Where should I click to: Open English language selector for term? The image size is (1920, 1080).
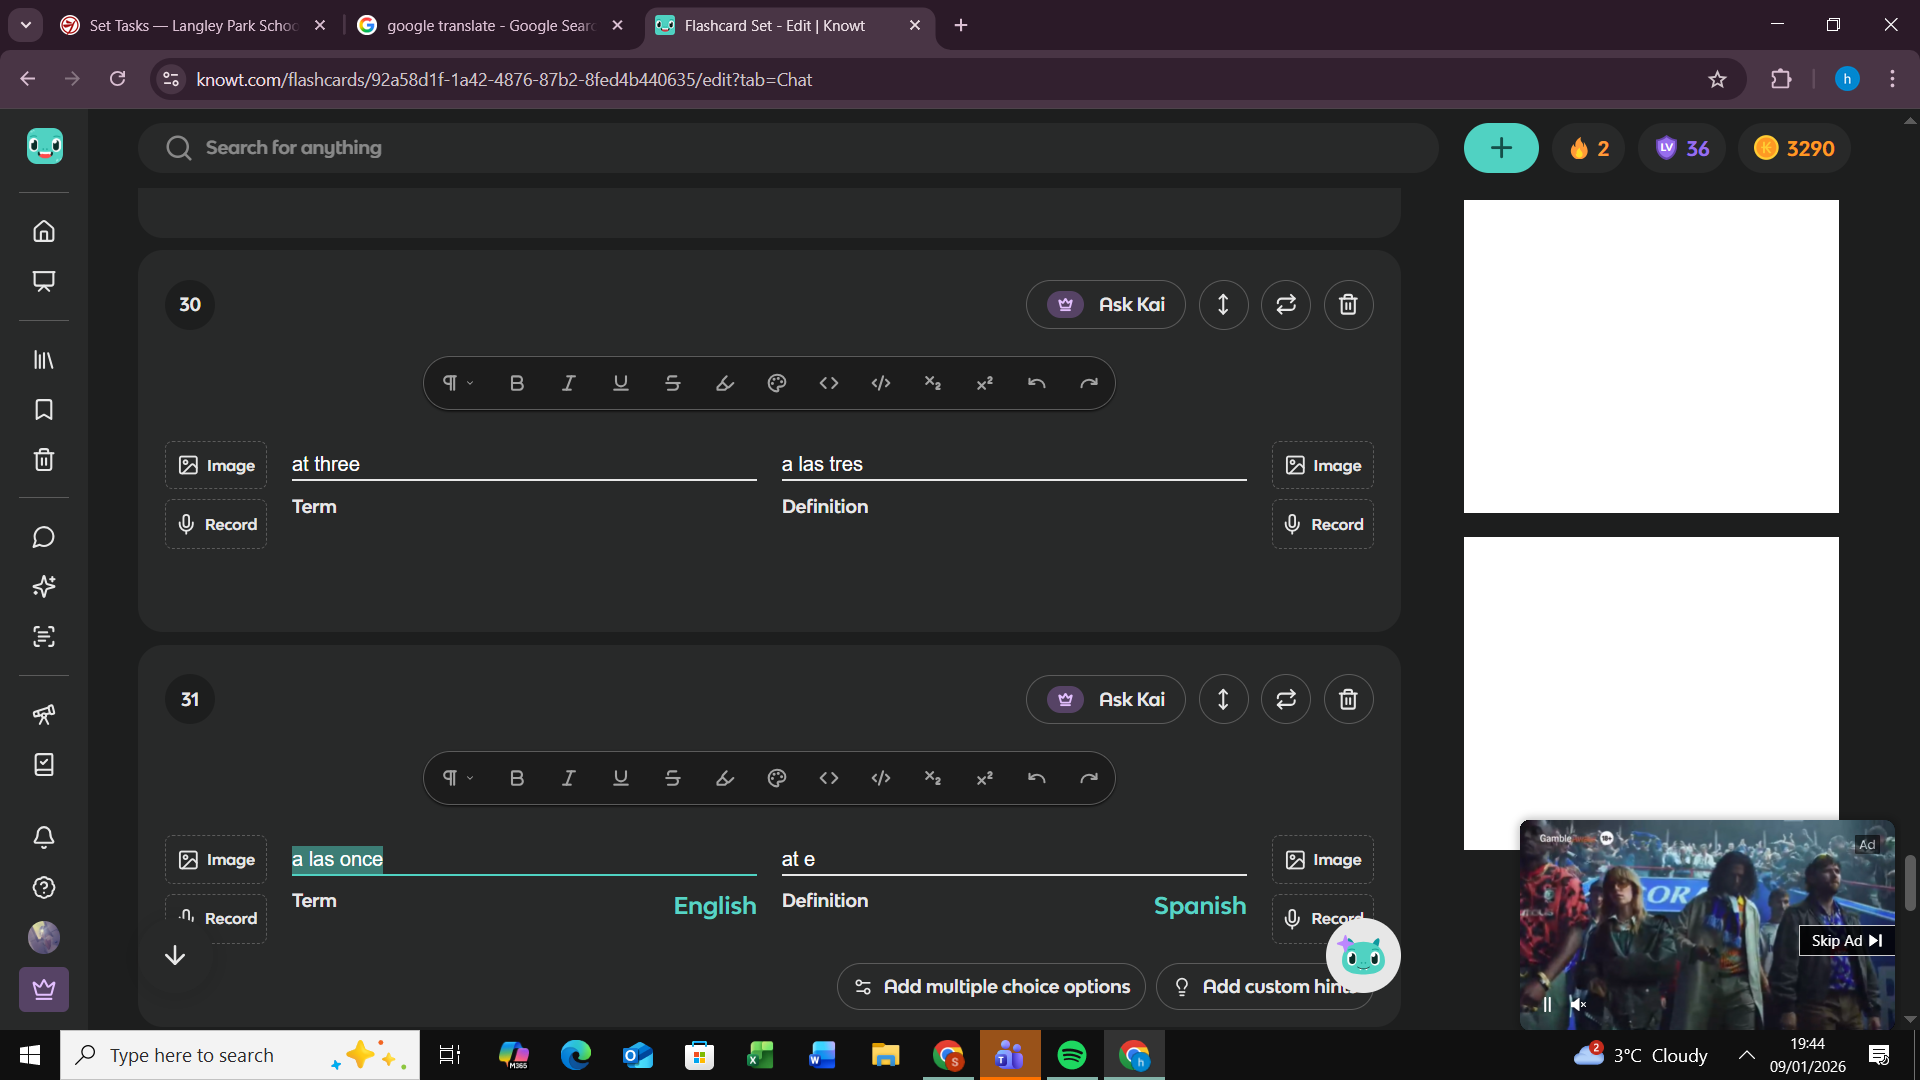pyautogui.click(x=714, y=906)
